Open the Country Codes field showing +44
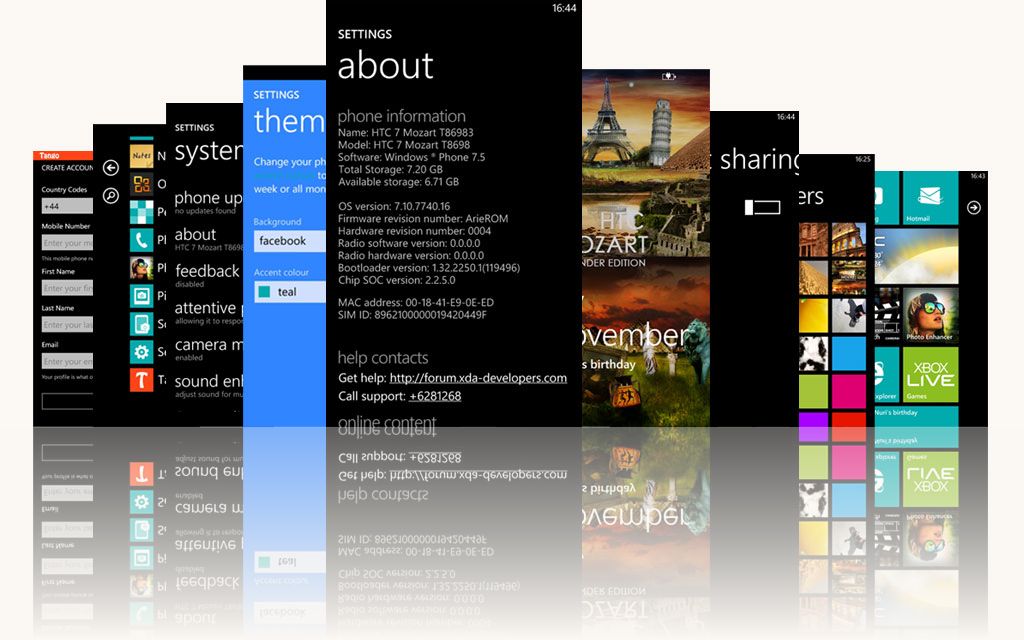 click(67, 206)
